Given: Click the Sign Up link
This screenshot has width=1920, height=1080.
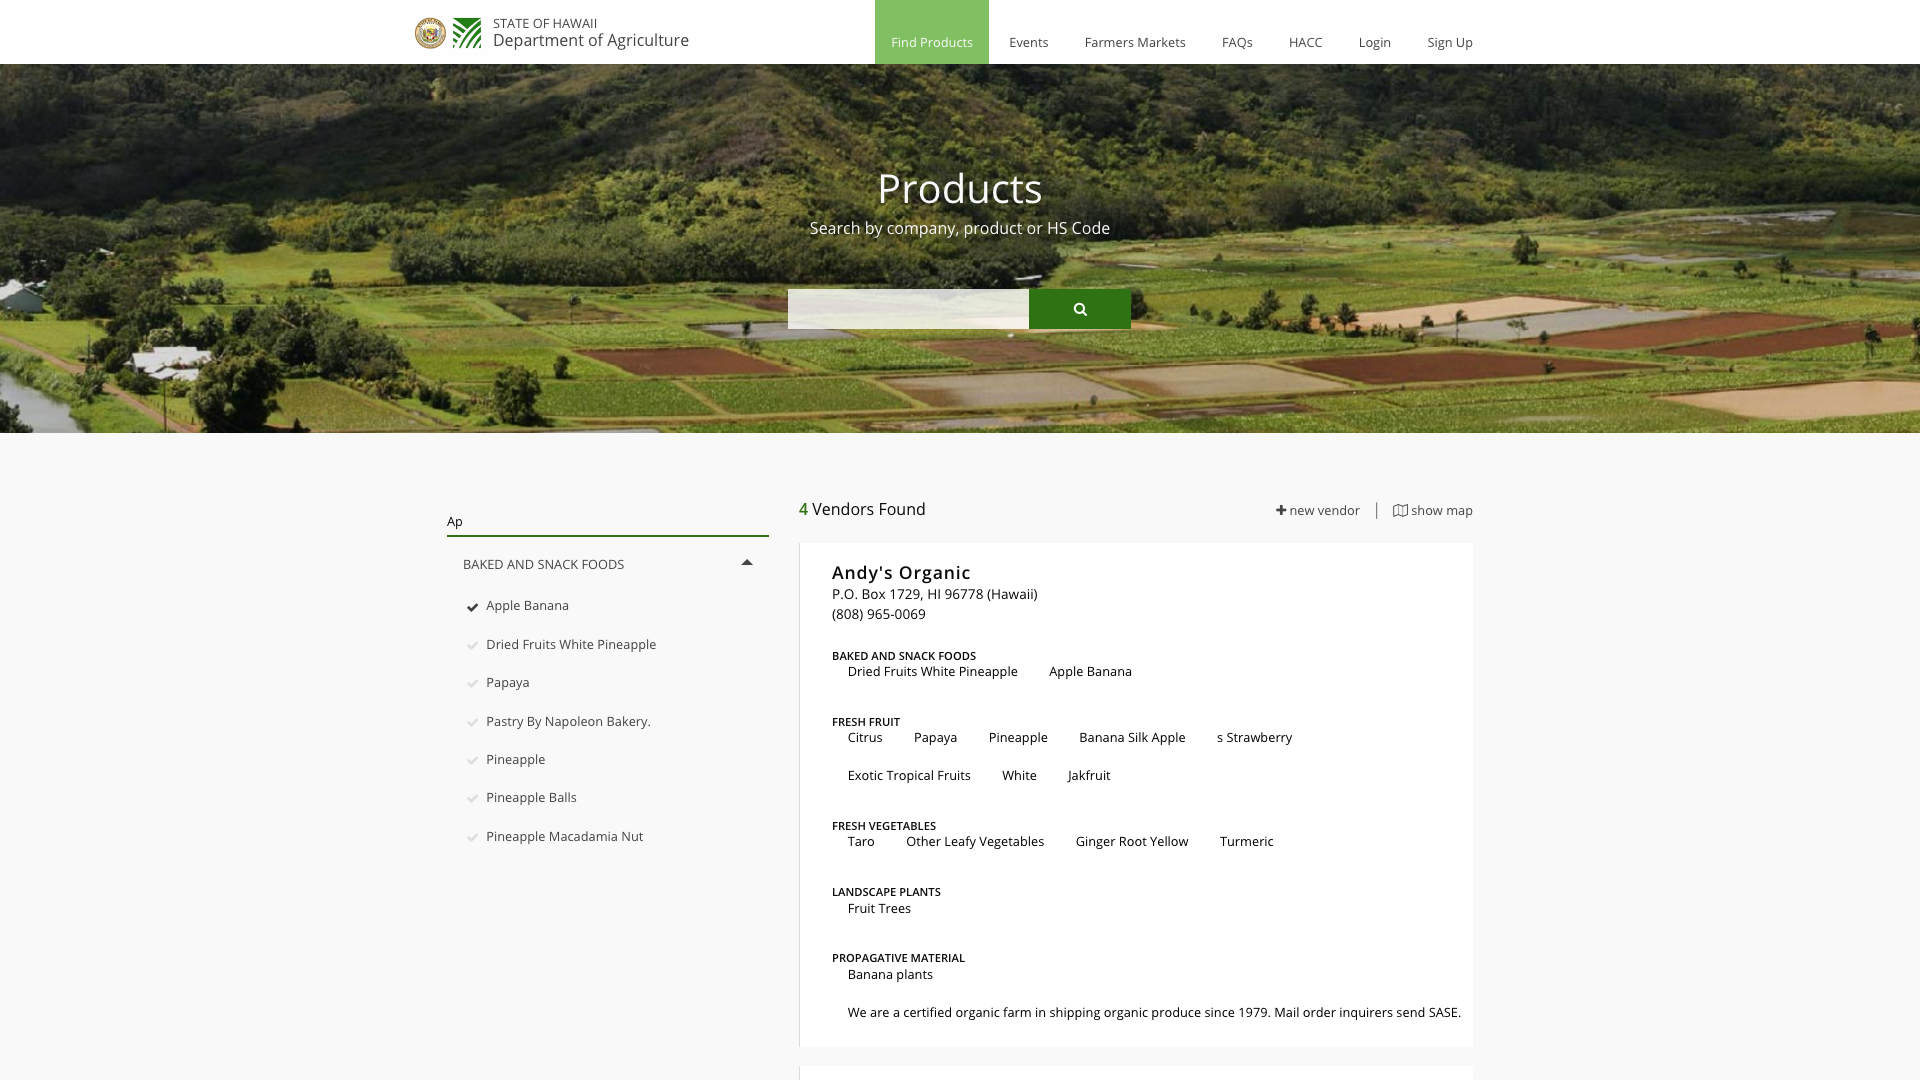Looking at the screenshot, I should click(x=1449, y=42).
